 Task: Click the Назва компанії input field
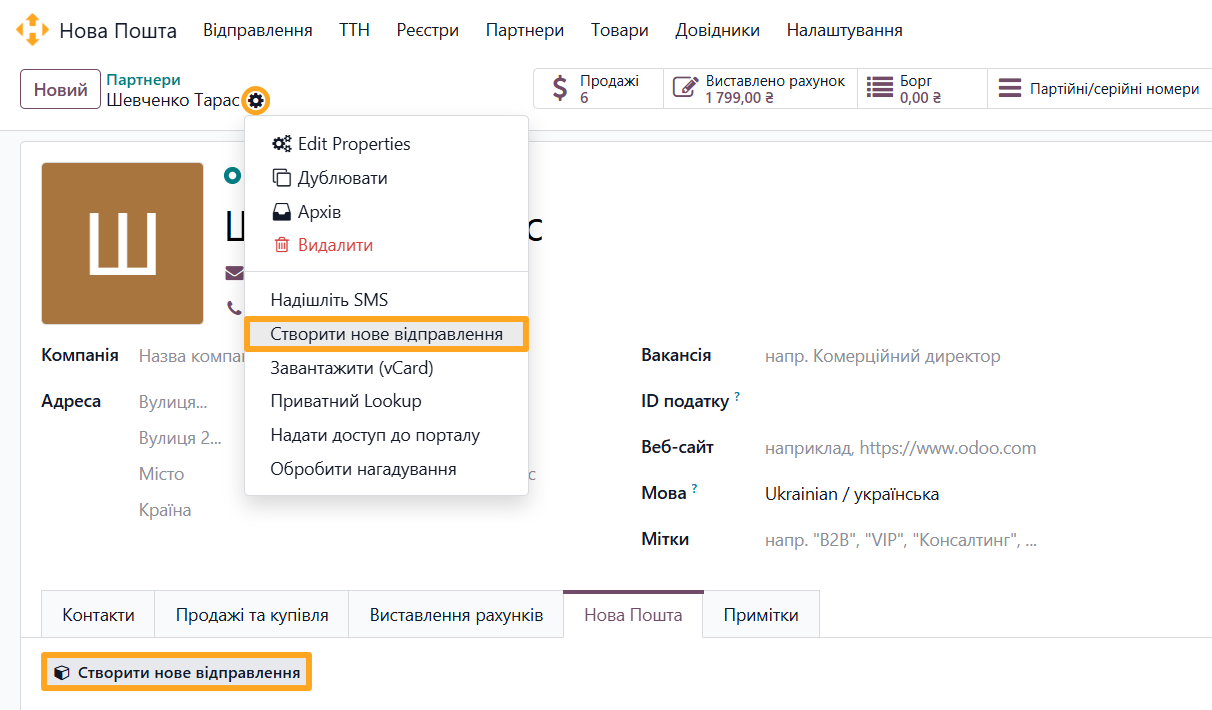click(190, 356)
